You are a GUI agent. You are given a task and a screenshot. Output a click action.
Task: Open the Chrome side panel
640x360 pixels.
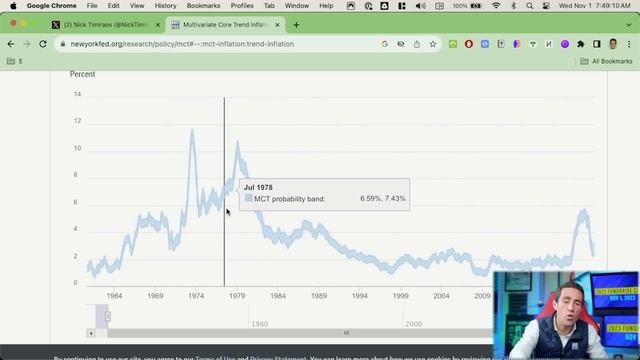coord(597,44)
